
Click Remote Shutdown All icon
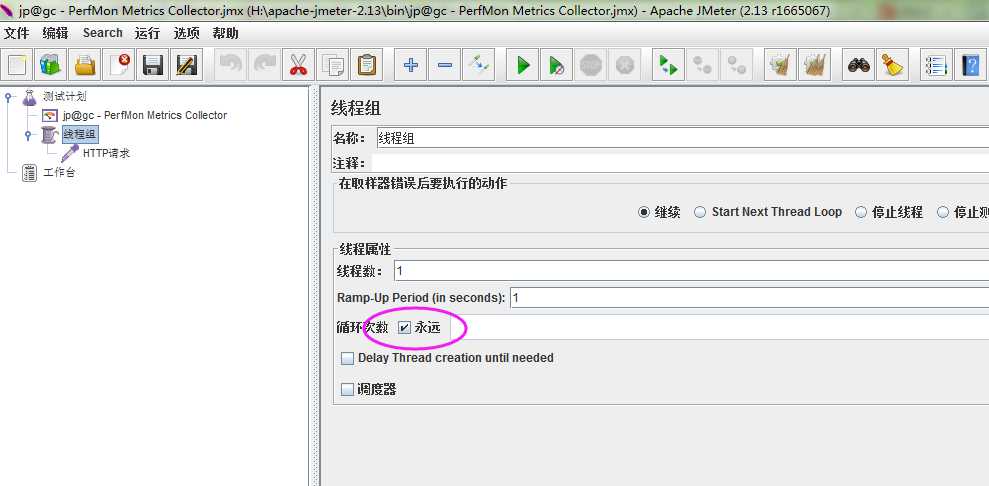[x=736, y=65]
